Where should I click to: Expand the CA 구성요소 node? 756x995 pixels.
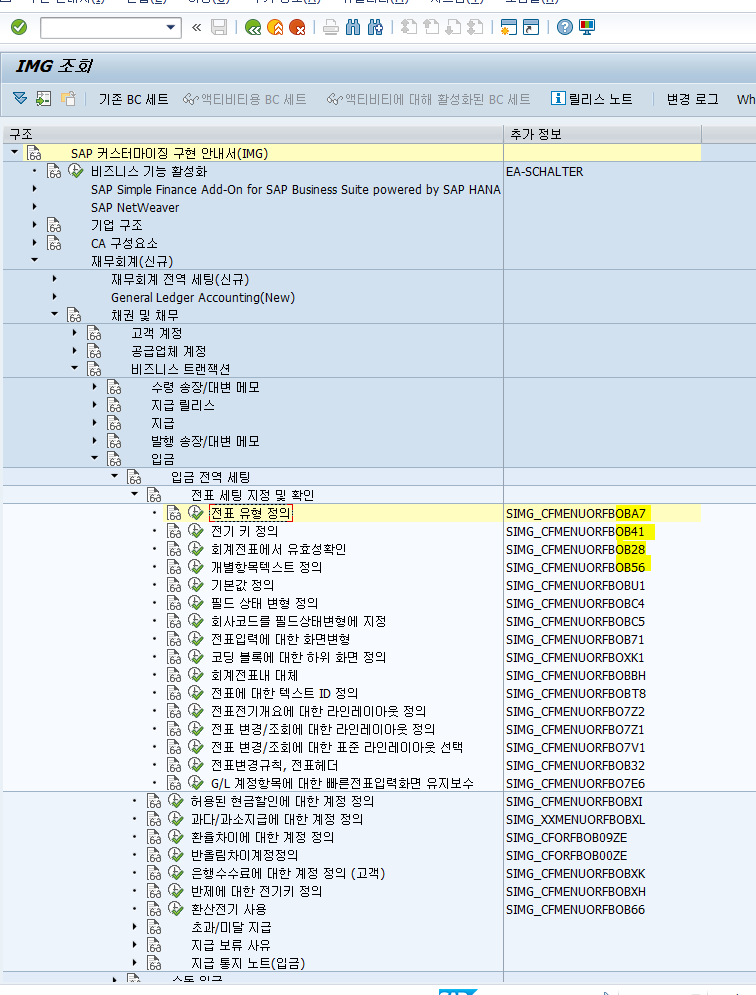(x=34, y=242)
